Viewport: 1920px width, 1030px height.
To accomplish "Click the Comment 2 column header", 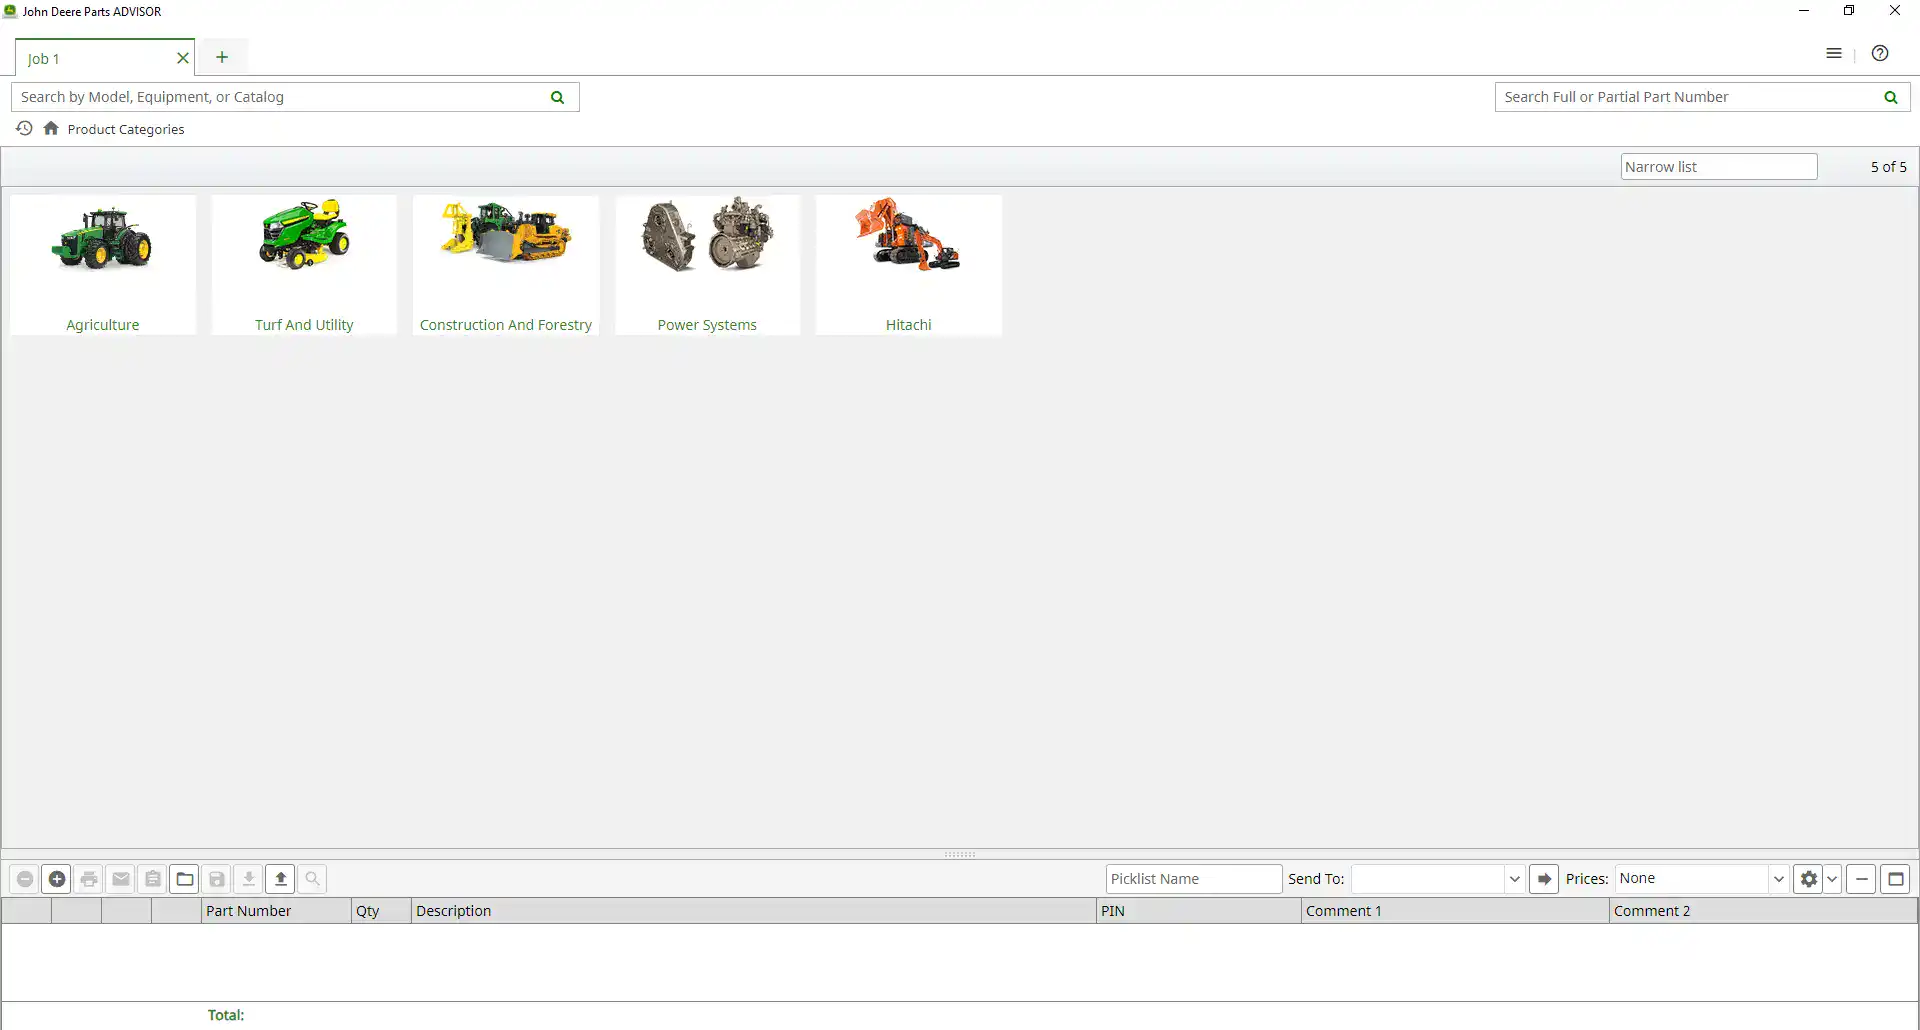I will [1763, 911].
